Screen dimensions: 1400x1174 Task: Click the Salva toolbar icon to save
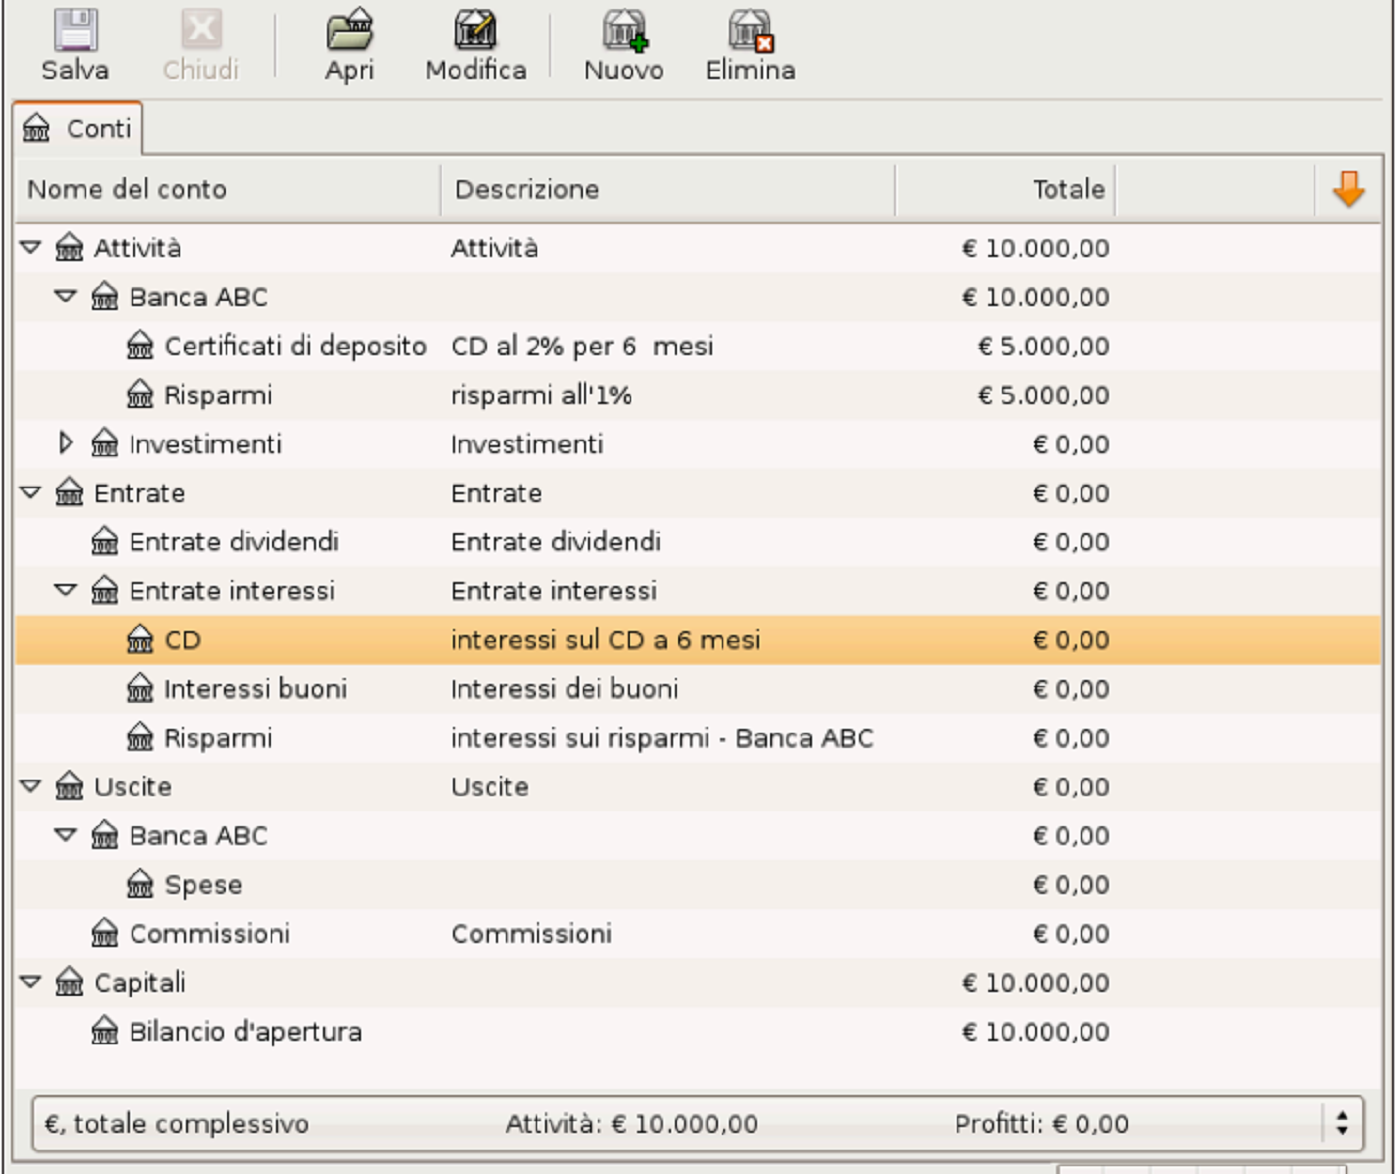click(x=75, y=40)
